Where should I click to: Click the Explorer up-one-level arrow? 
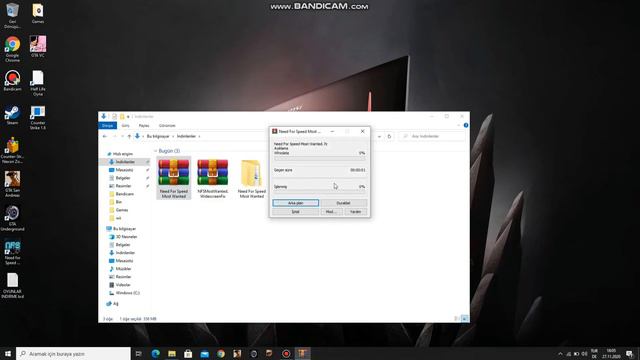[129, 136]
